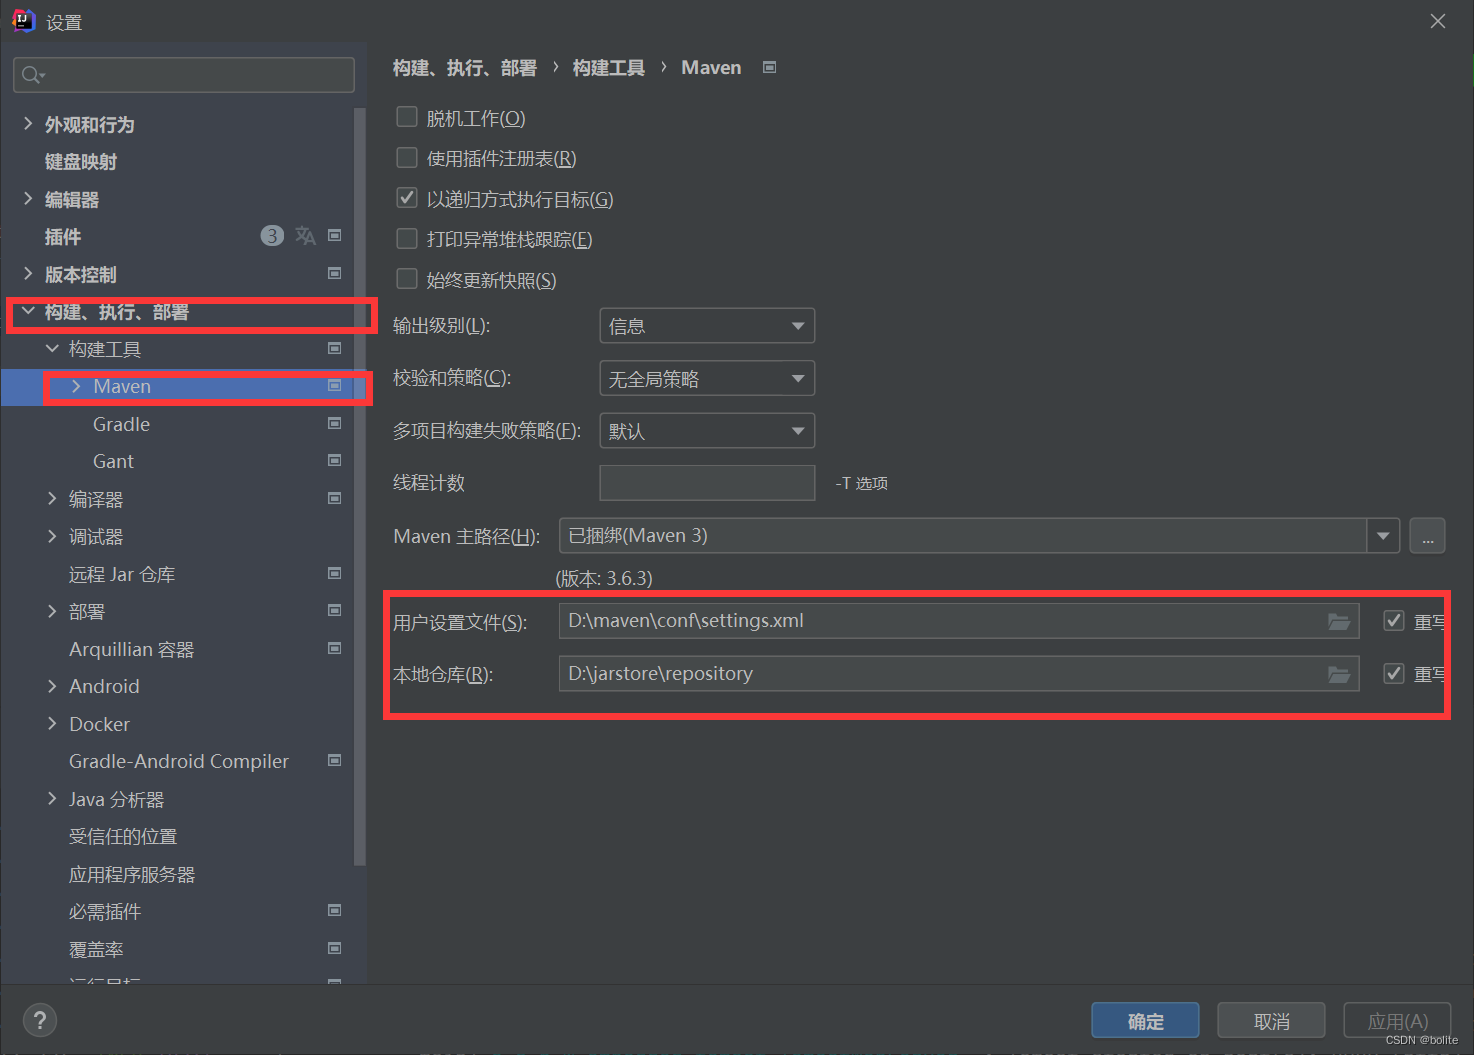1474x1055 pixels.
Task: Select 应用程序服务器 in the settings tree
Action: [132, 874]
